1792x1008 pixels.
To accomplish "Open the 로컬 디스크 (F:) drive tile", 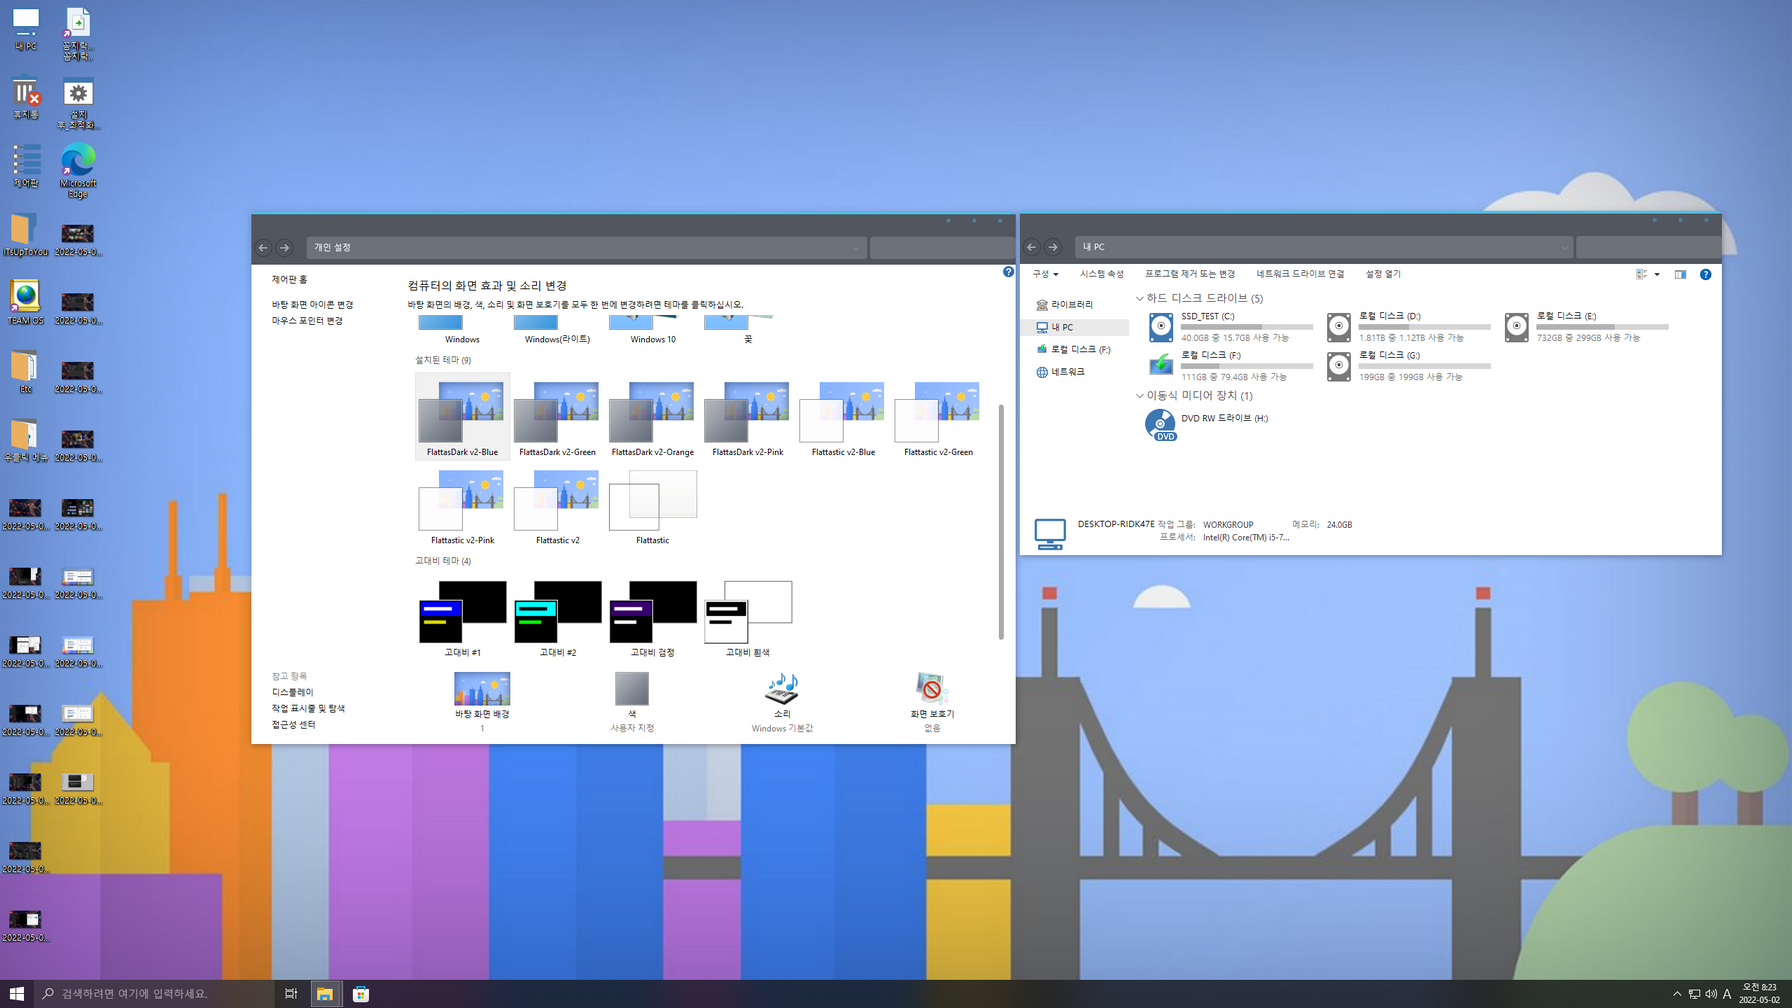I will [x=1231, y=366].
